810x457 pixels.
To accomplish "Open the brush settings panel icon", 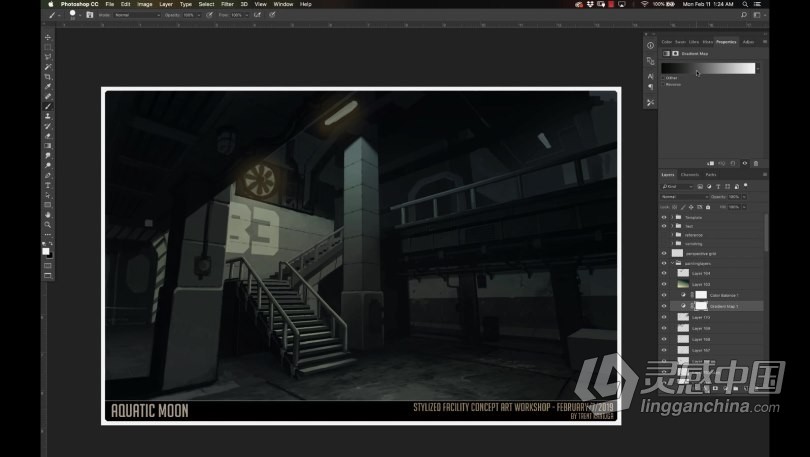I will [x=90, y=15].
